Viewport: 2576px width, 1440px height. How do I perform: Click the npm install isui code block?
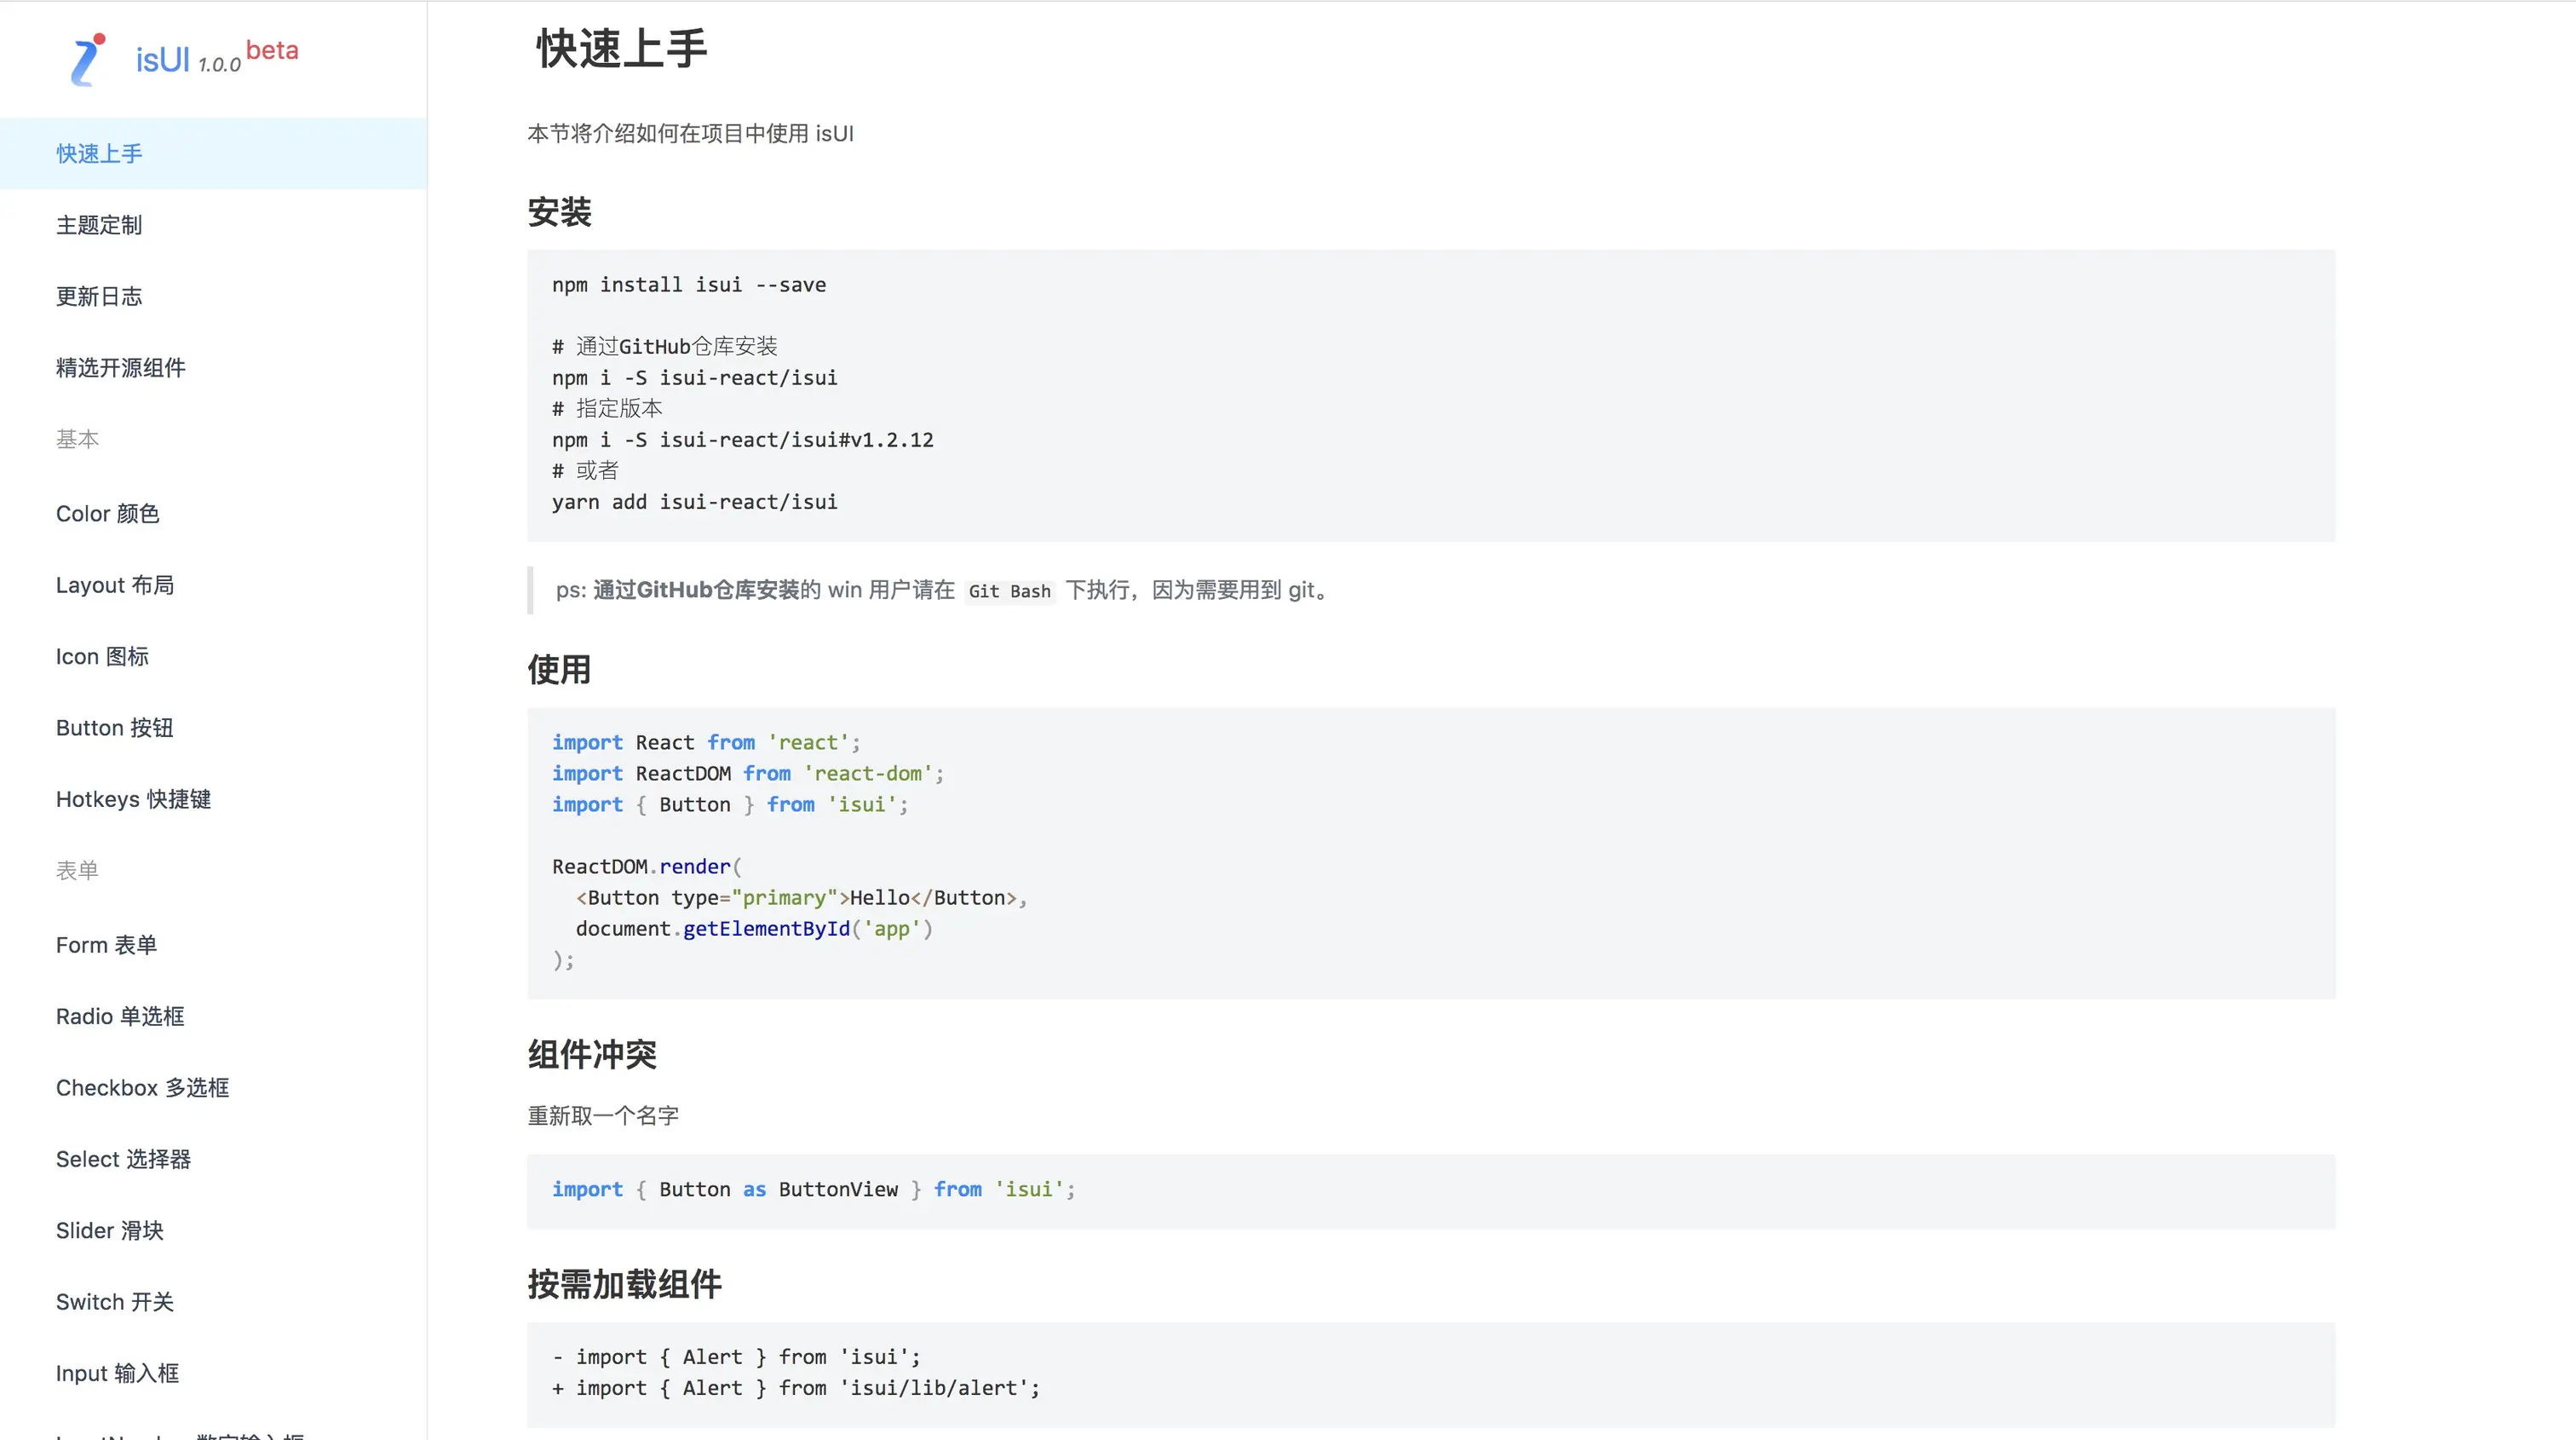(1430, 395)
